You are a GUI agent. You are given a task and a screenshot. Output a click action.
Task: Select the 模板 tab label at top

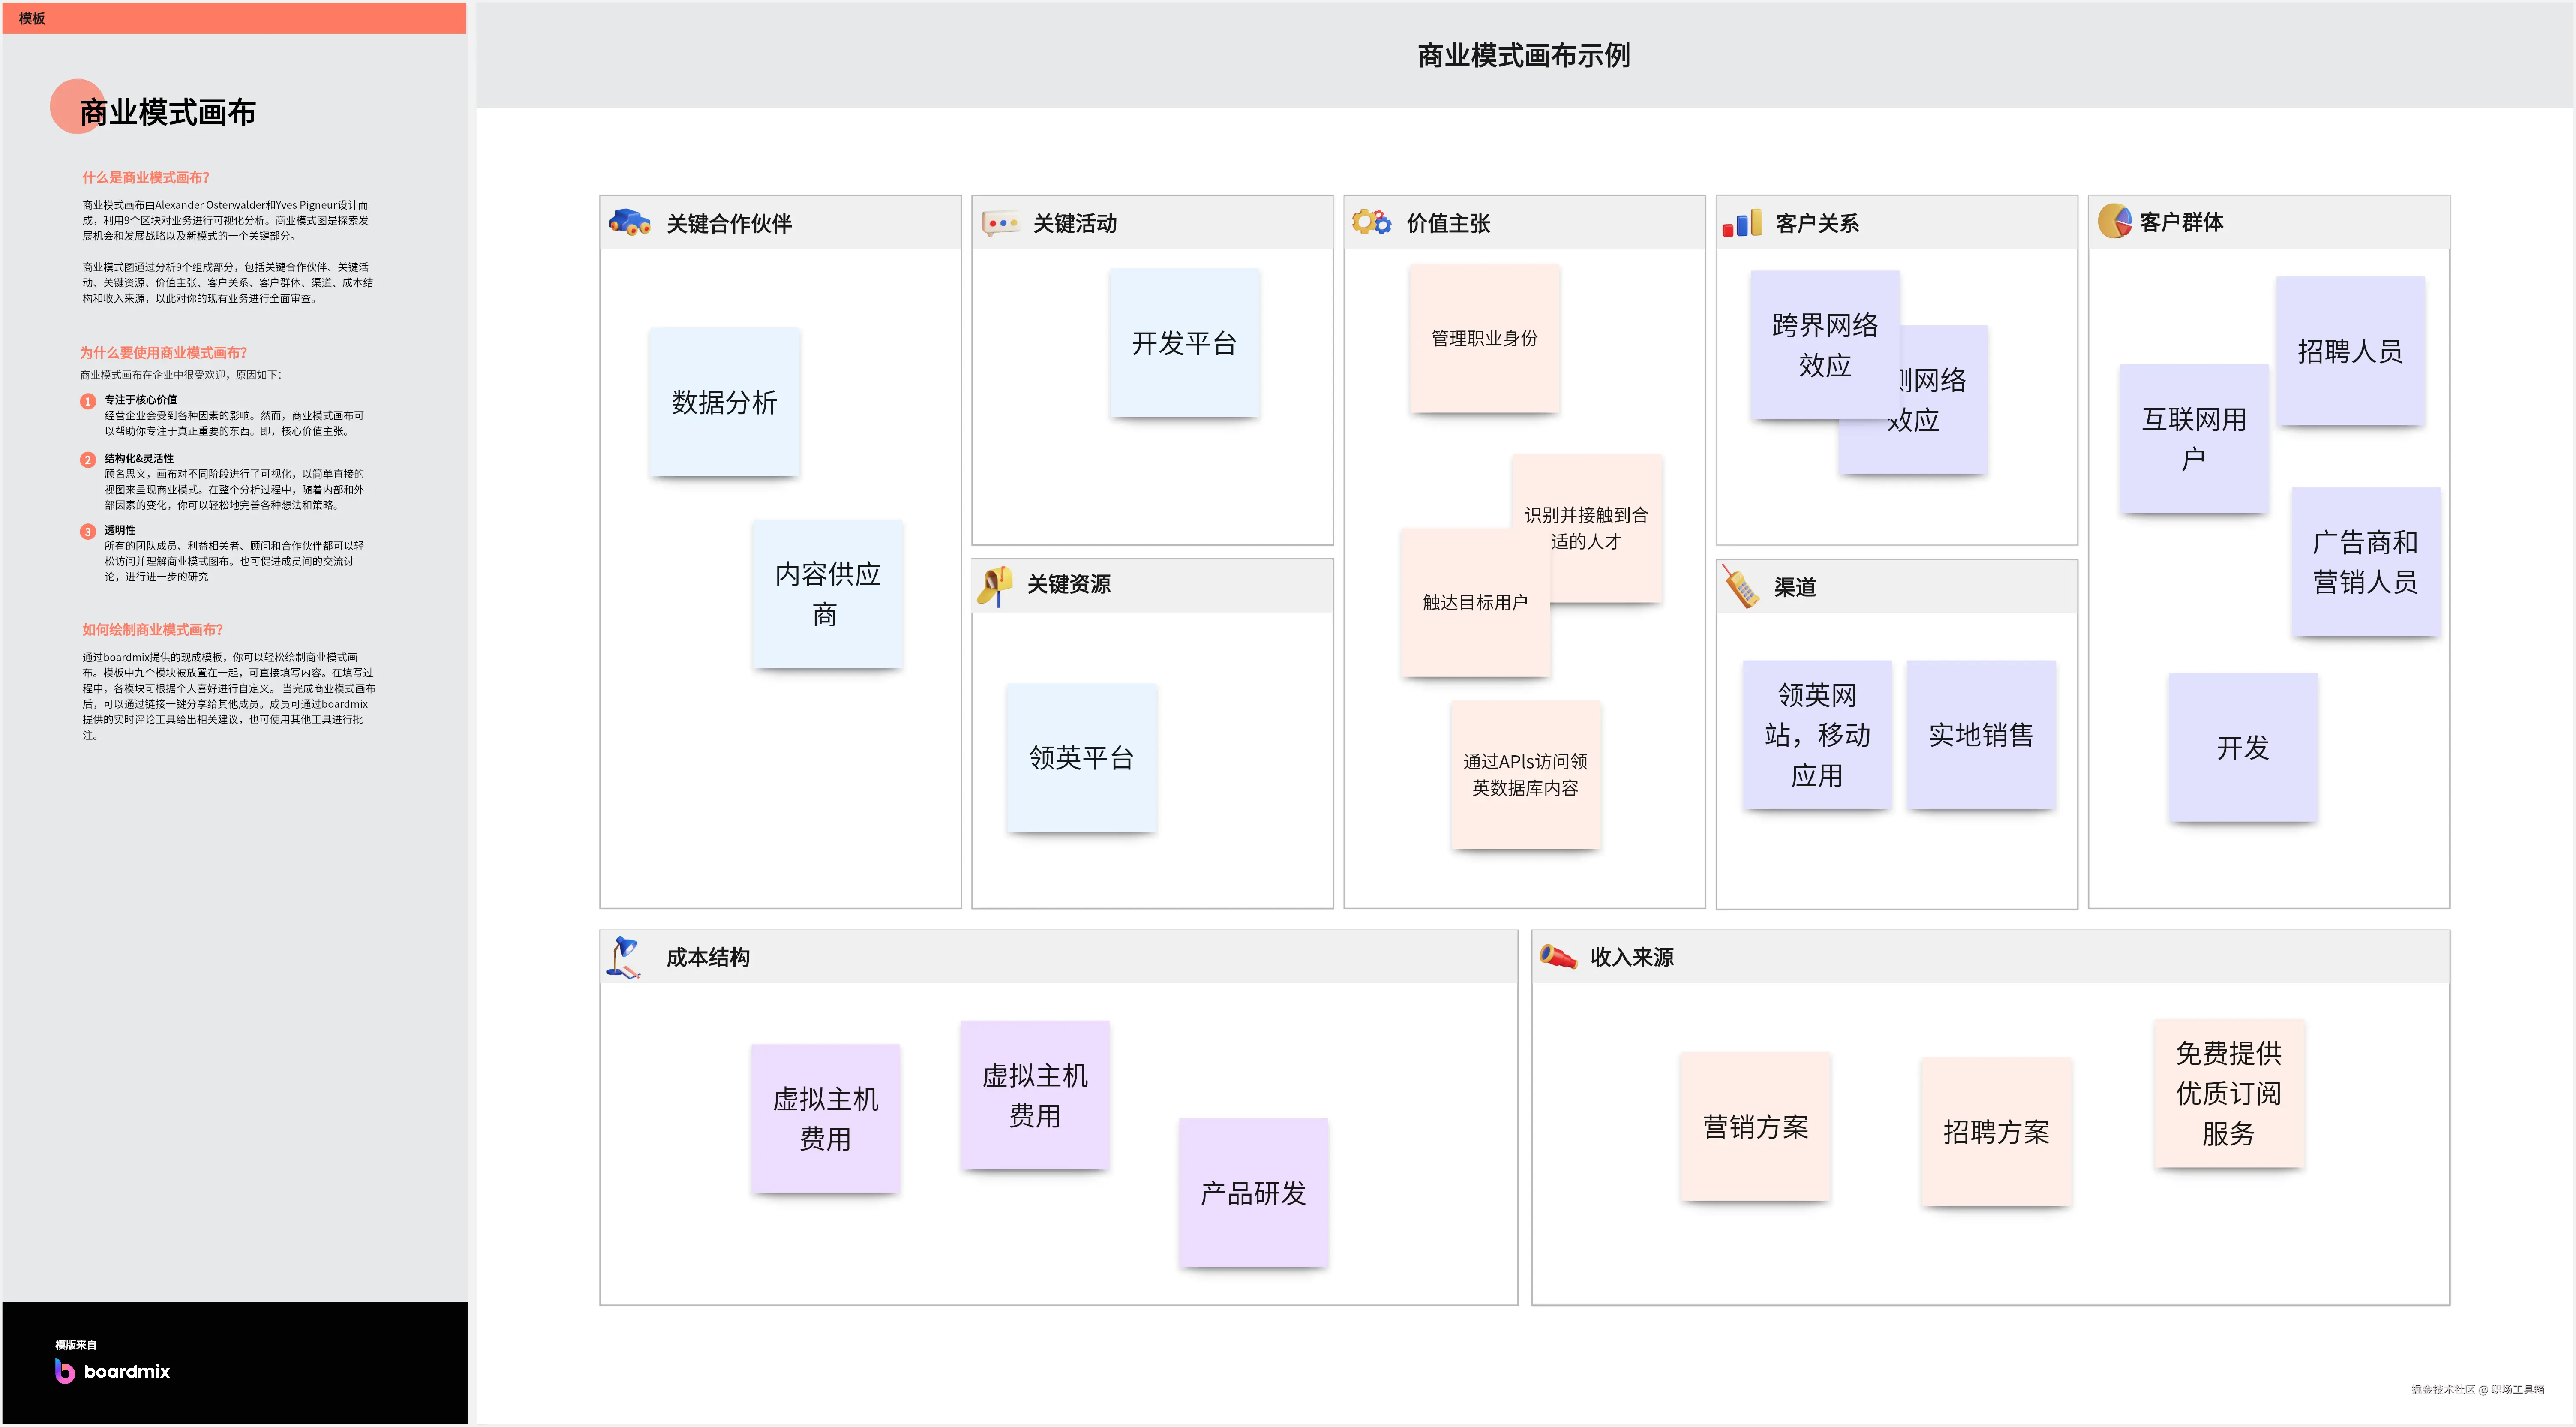[x=32, y=18]
